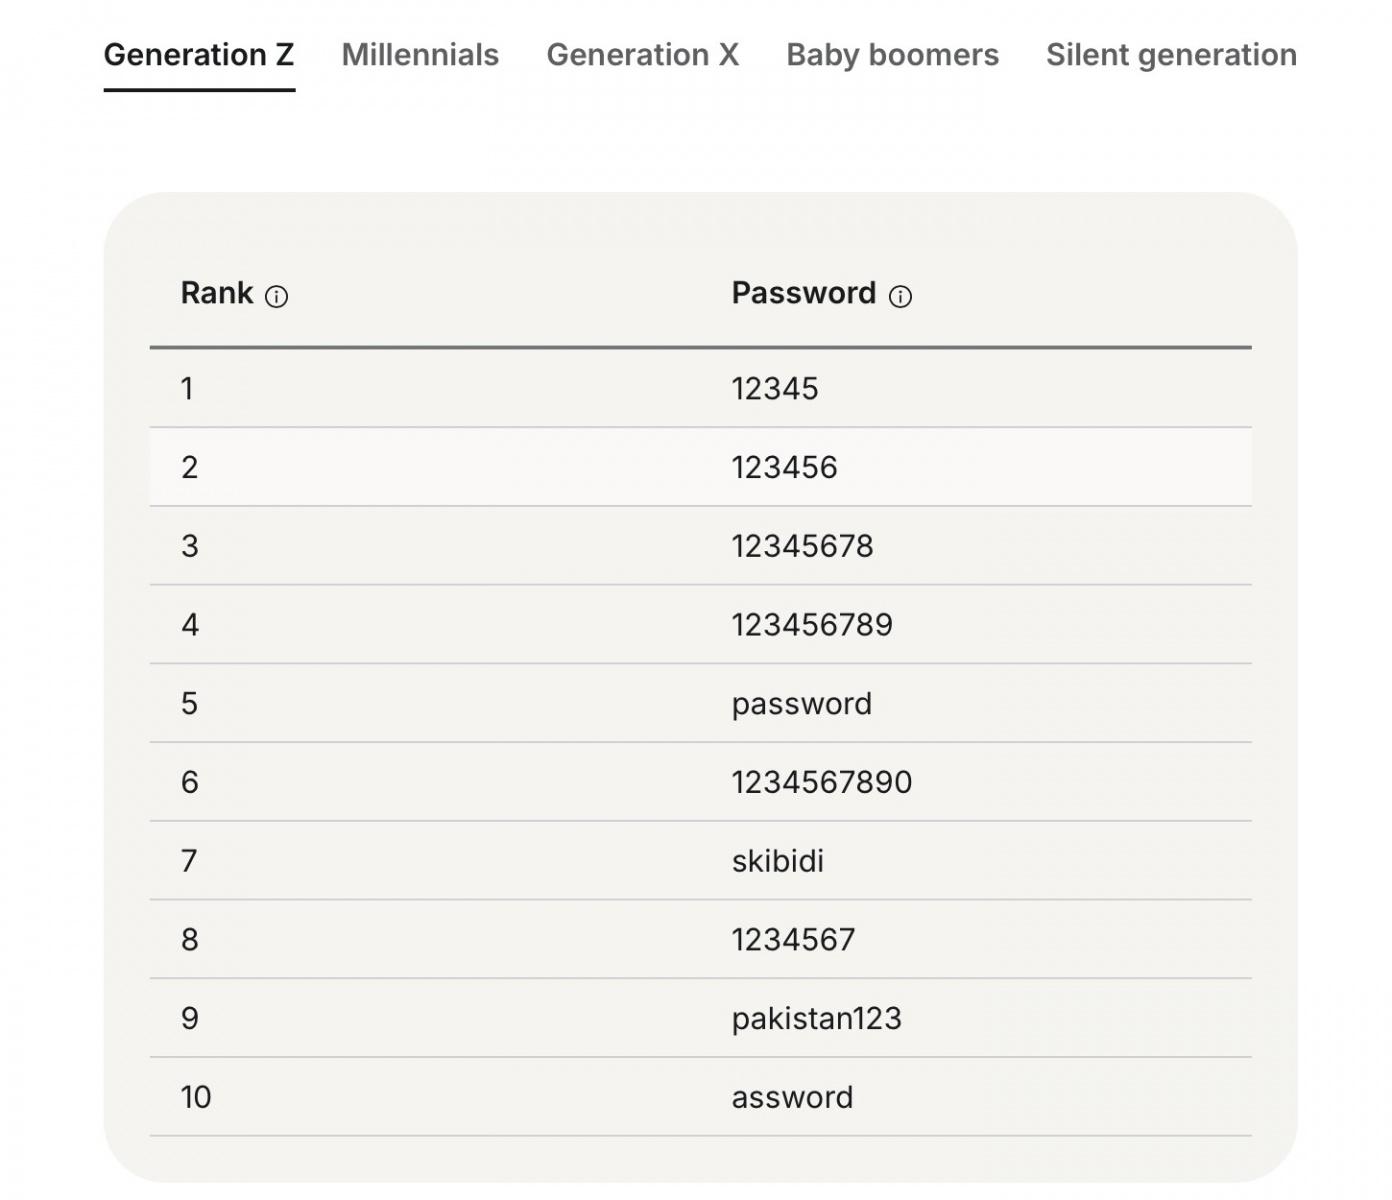Click the pakistan123 password entry

(x=816, y=1019)
